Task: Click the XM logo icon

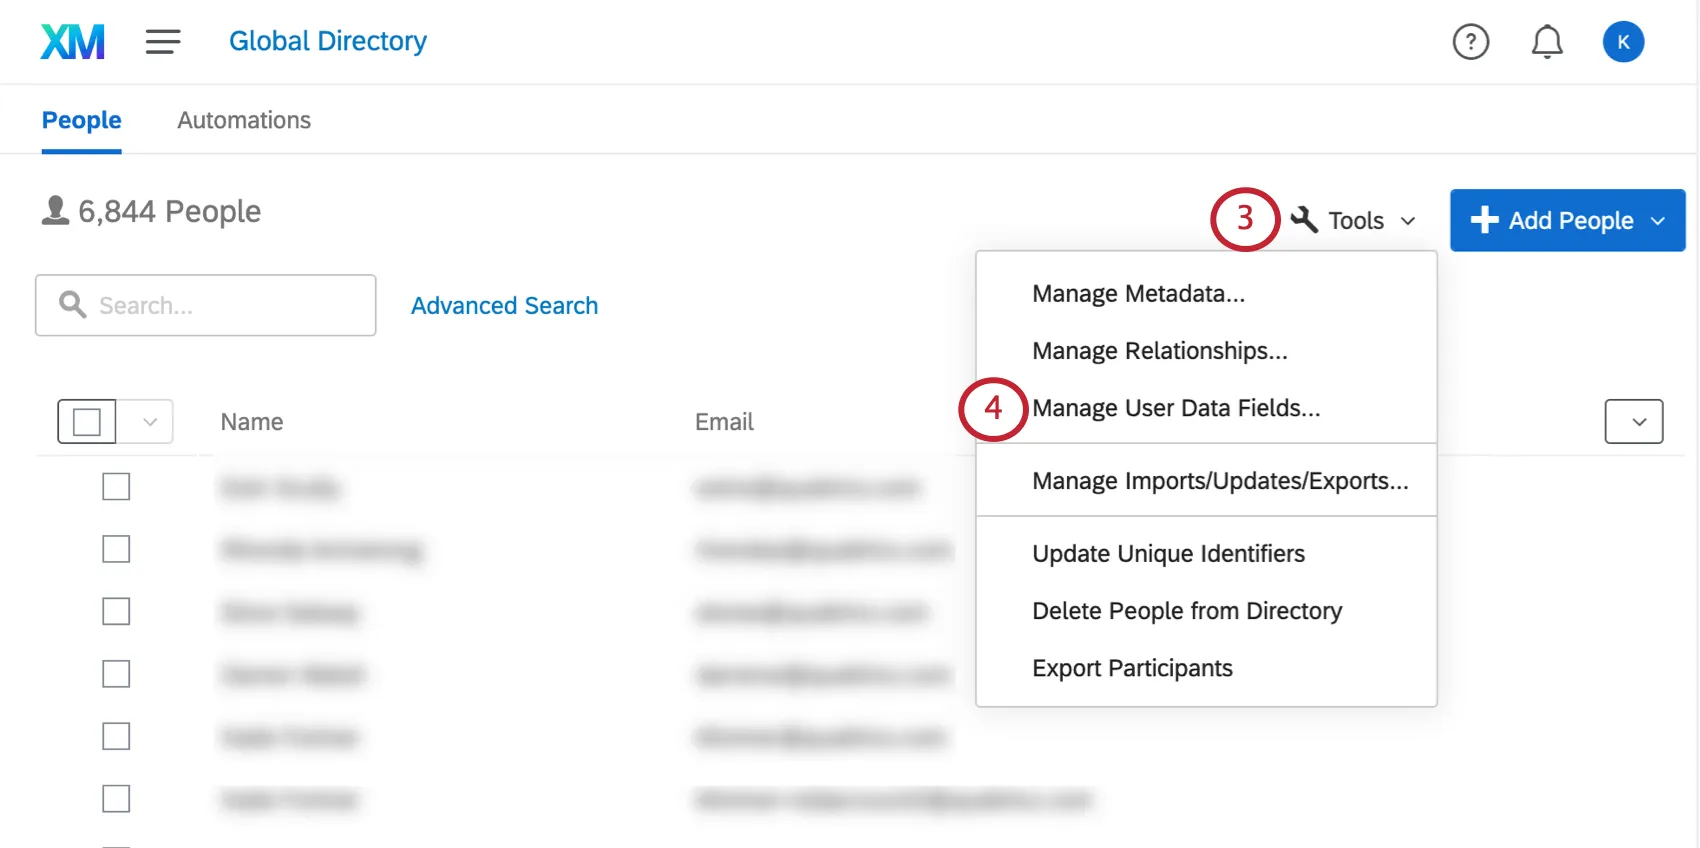Action: point(72,42)
